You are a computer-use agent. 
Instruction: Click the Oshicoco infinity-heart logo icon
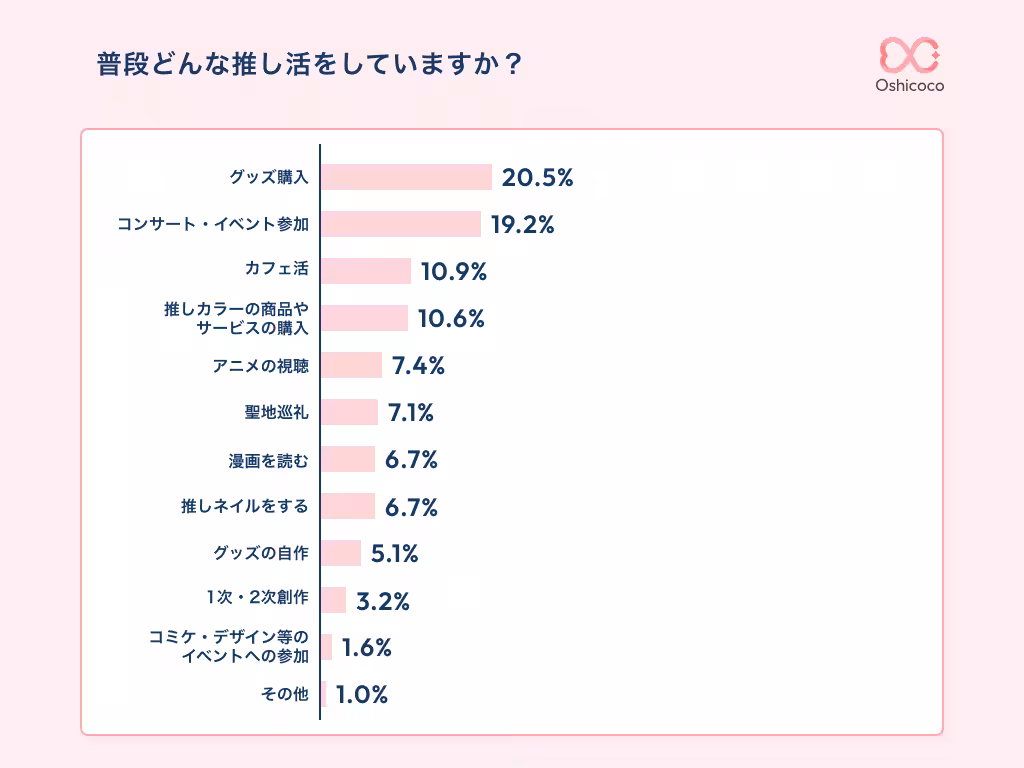[909, 54]
